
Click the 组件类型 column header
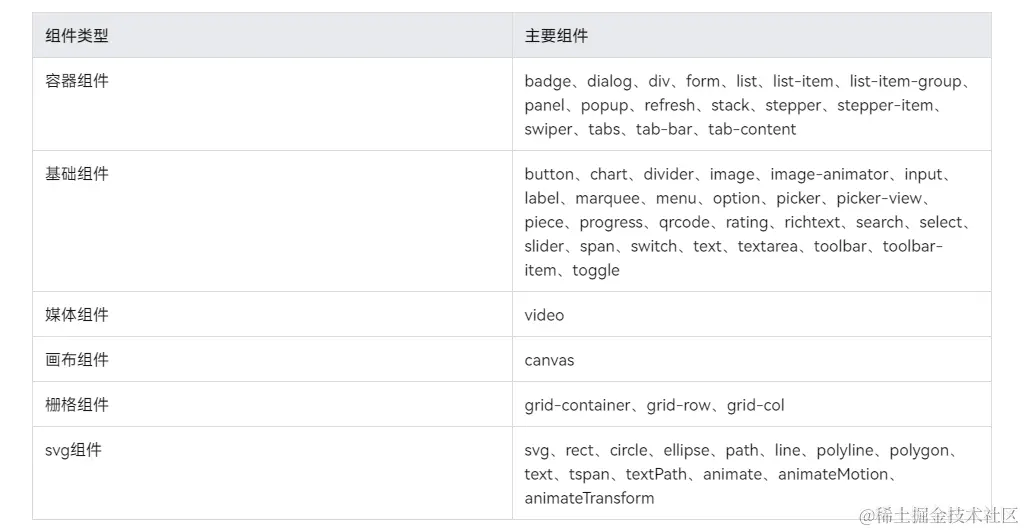point(76,36)
